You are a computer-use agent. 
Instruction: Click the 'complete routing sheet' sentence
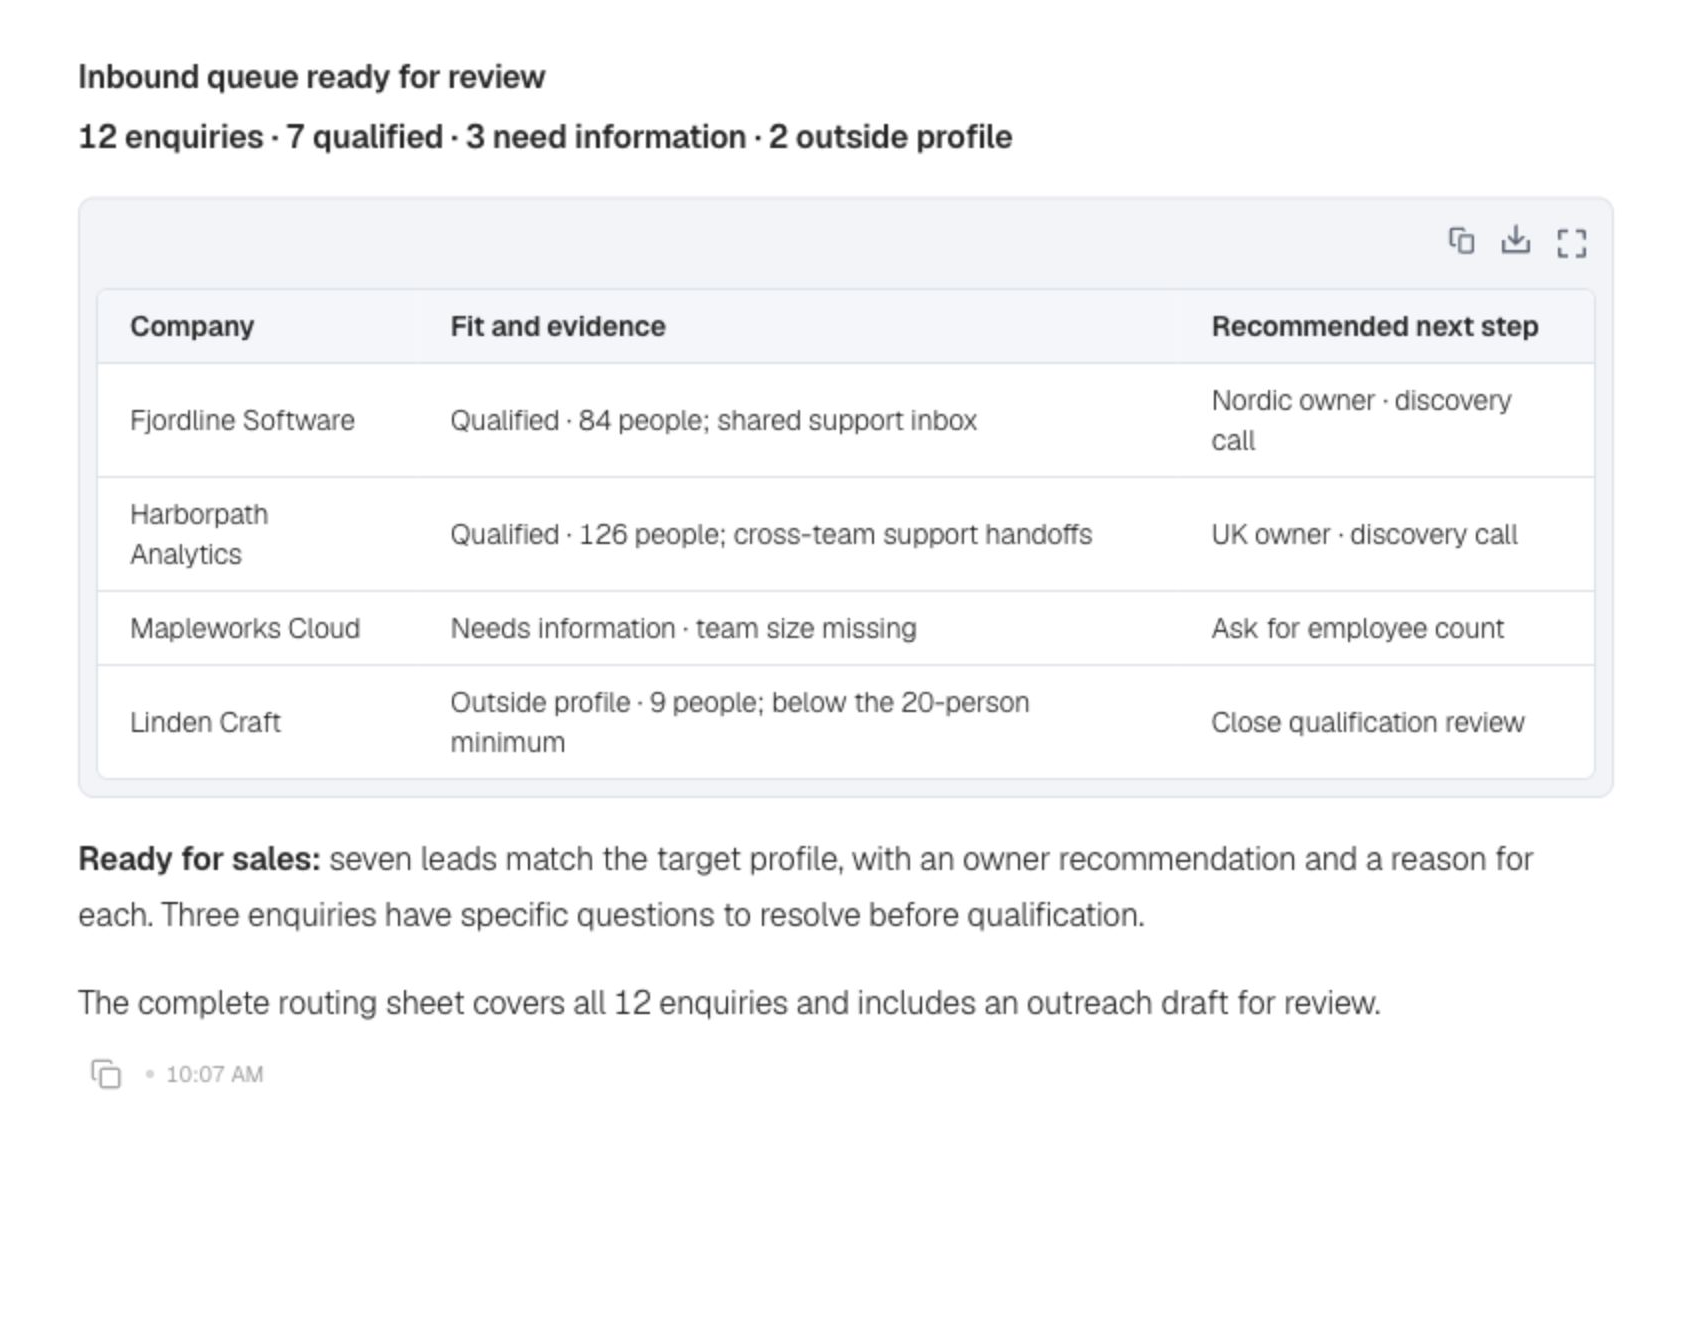pyautogui.click(x=729, y=1003)
